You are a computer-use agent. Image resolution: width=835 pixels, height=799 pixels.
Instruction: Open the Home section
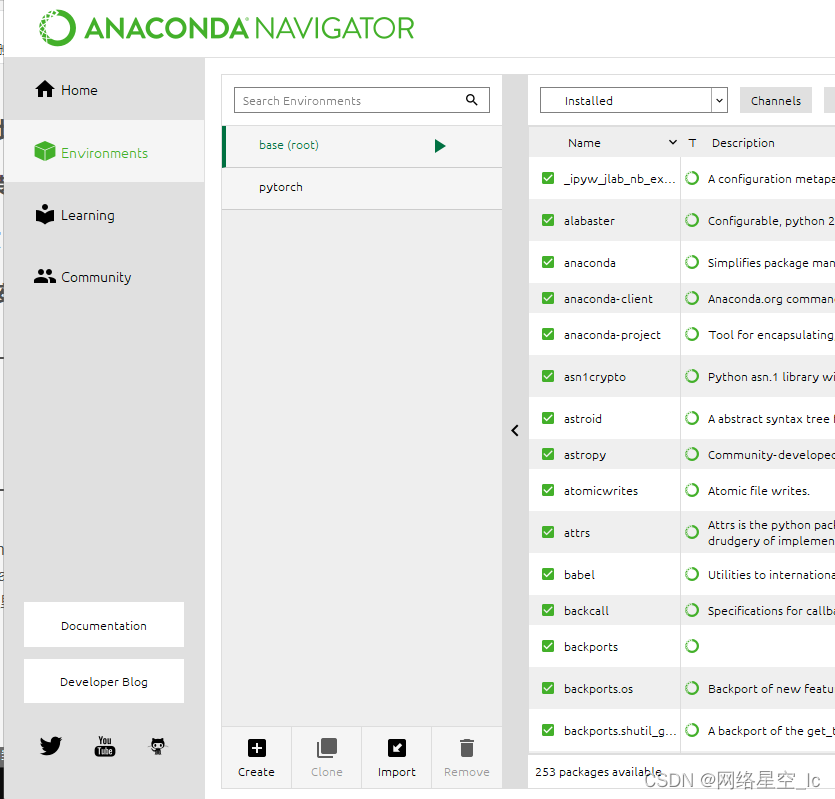pos(104,89)
